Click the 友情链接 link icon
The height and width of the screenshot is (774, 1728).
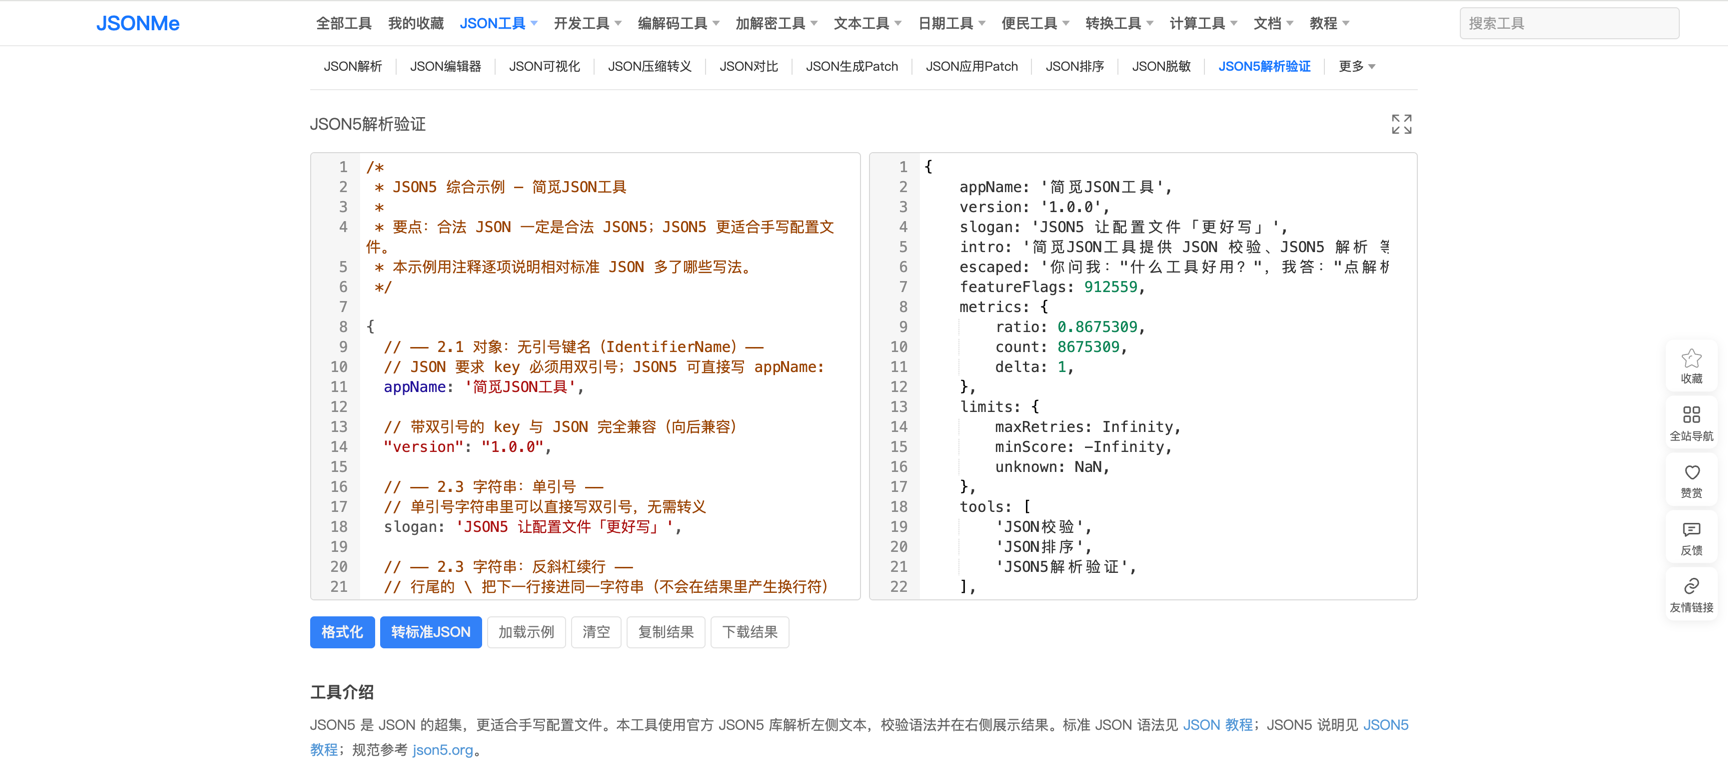[x=1691, y=594]
